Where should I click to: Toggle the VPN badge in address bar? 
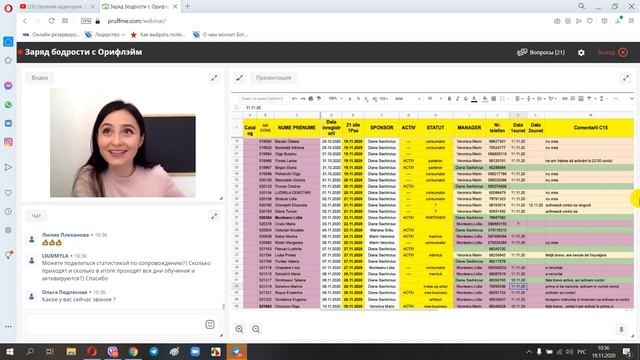click(x=86, y=21)
